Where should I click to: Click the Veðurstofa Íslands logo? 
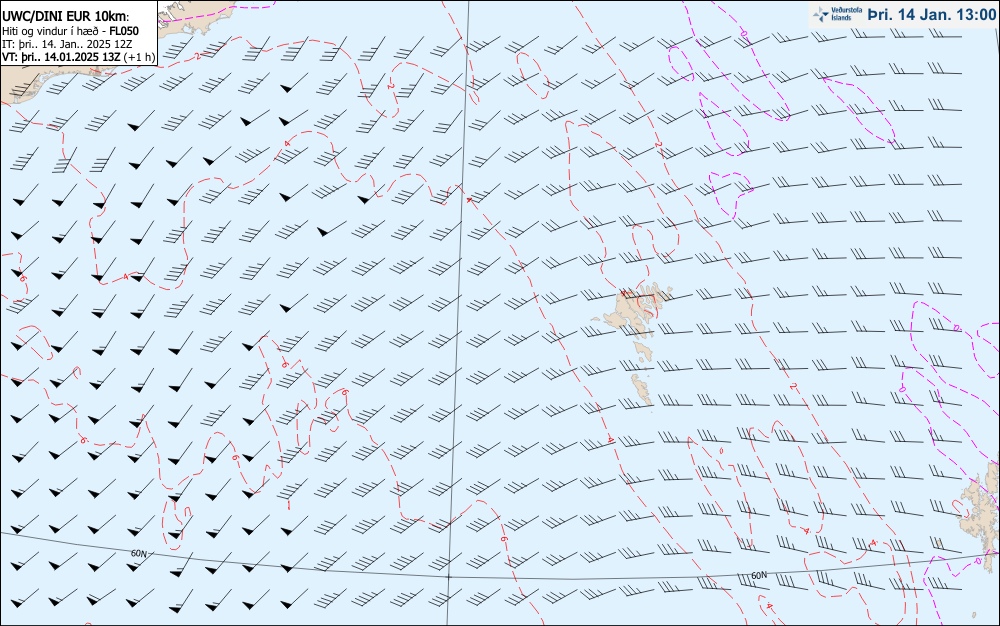(x=837, y=14)
